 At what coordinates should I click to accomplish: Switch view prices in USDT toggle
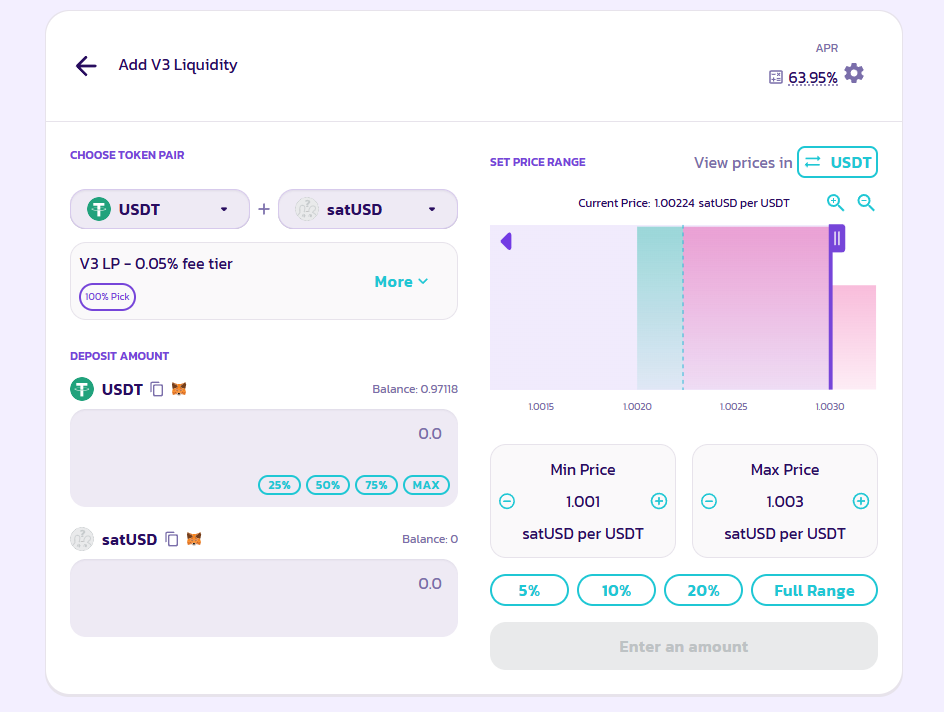point(837,162)
